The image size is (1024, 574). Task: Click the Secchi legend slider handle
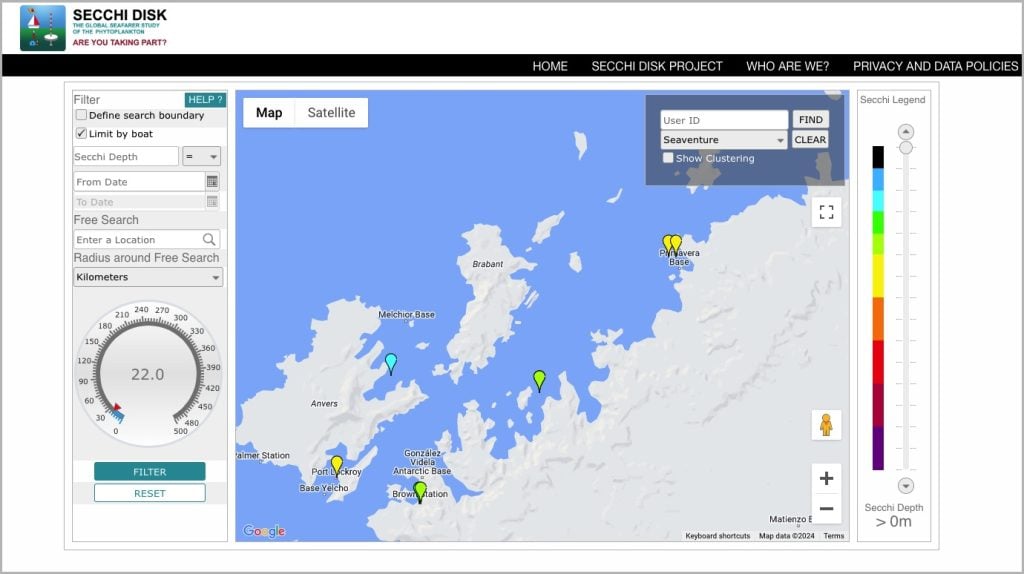[905, 148]
